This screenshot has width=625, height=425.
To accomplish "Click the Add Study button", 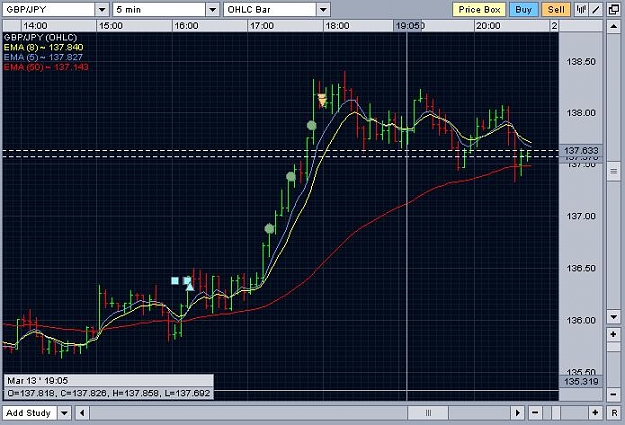I will point(30,413).
